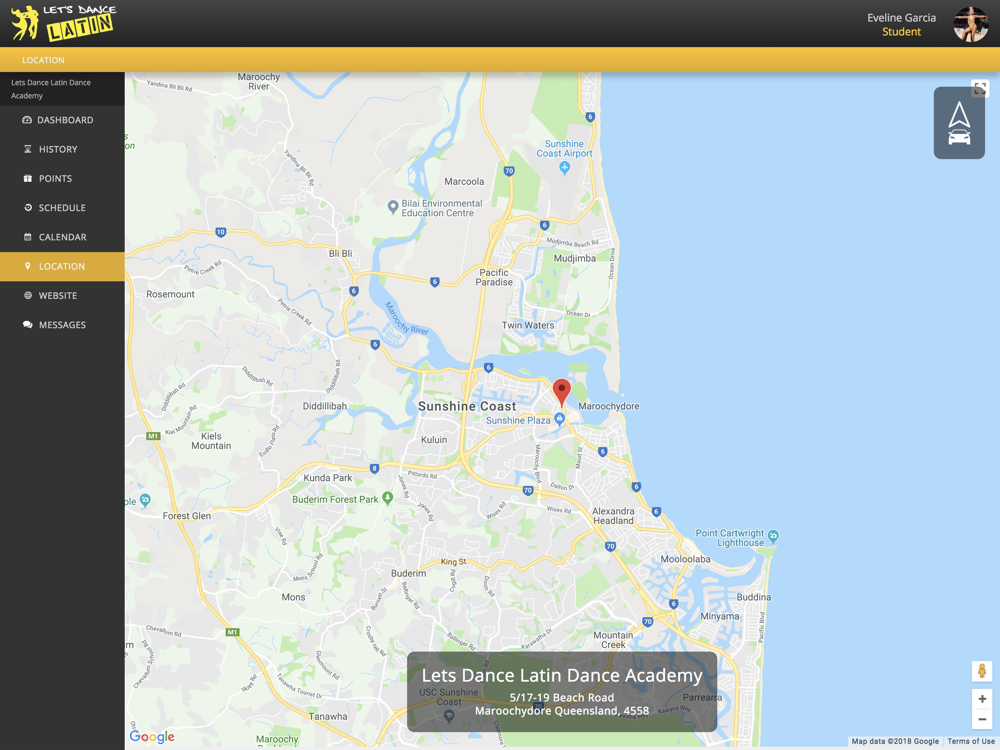Click the Kunda Park map label

[328, 478]
